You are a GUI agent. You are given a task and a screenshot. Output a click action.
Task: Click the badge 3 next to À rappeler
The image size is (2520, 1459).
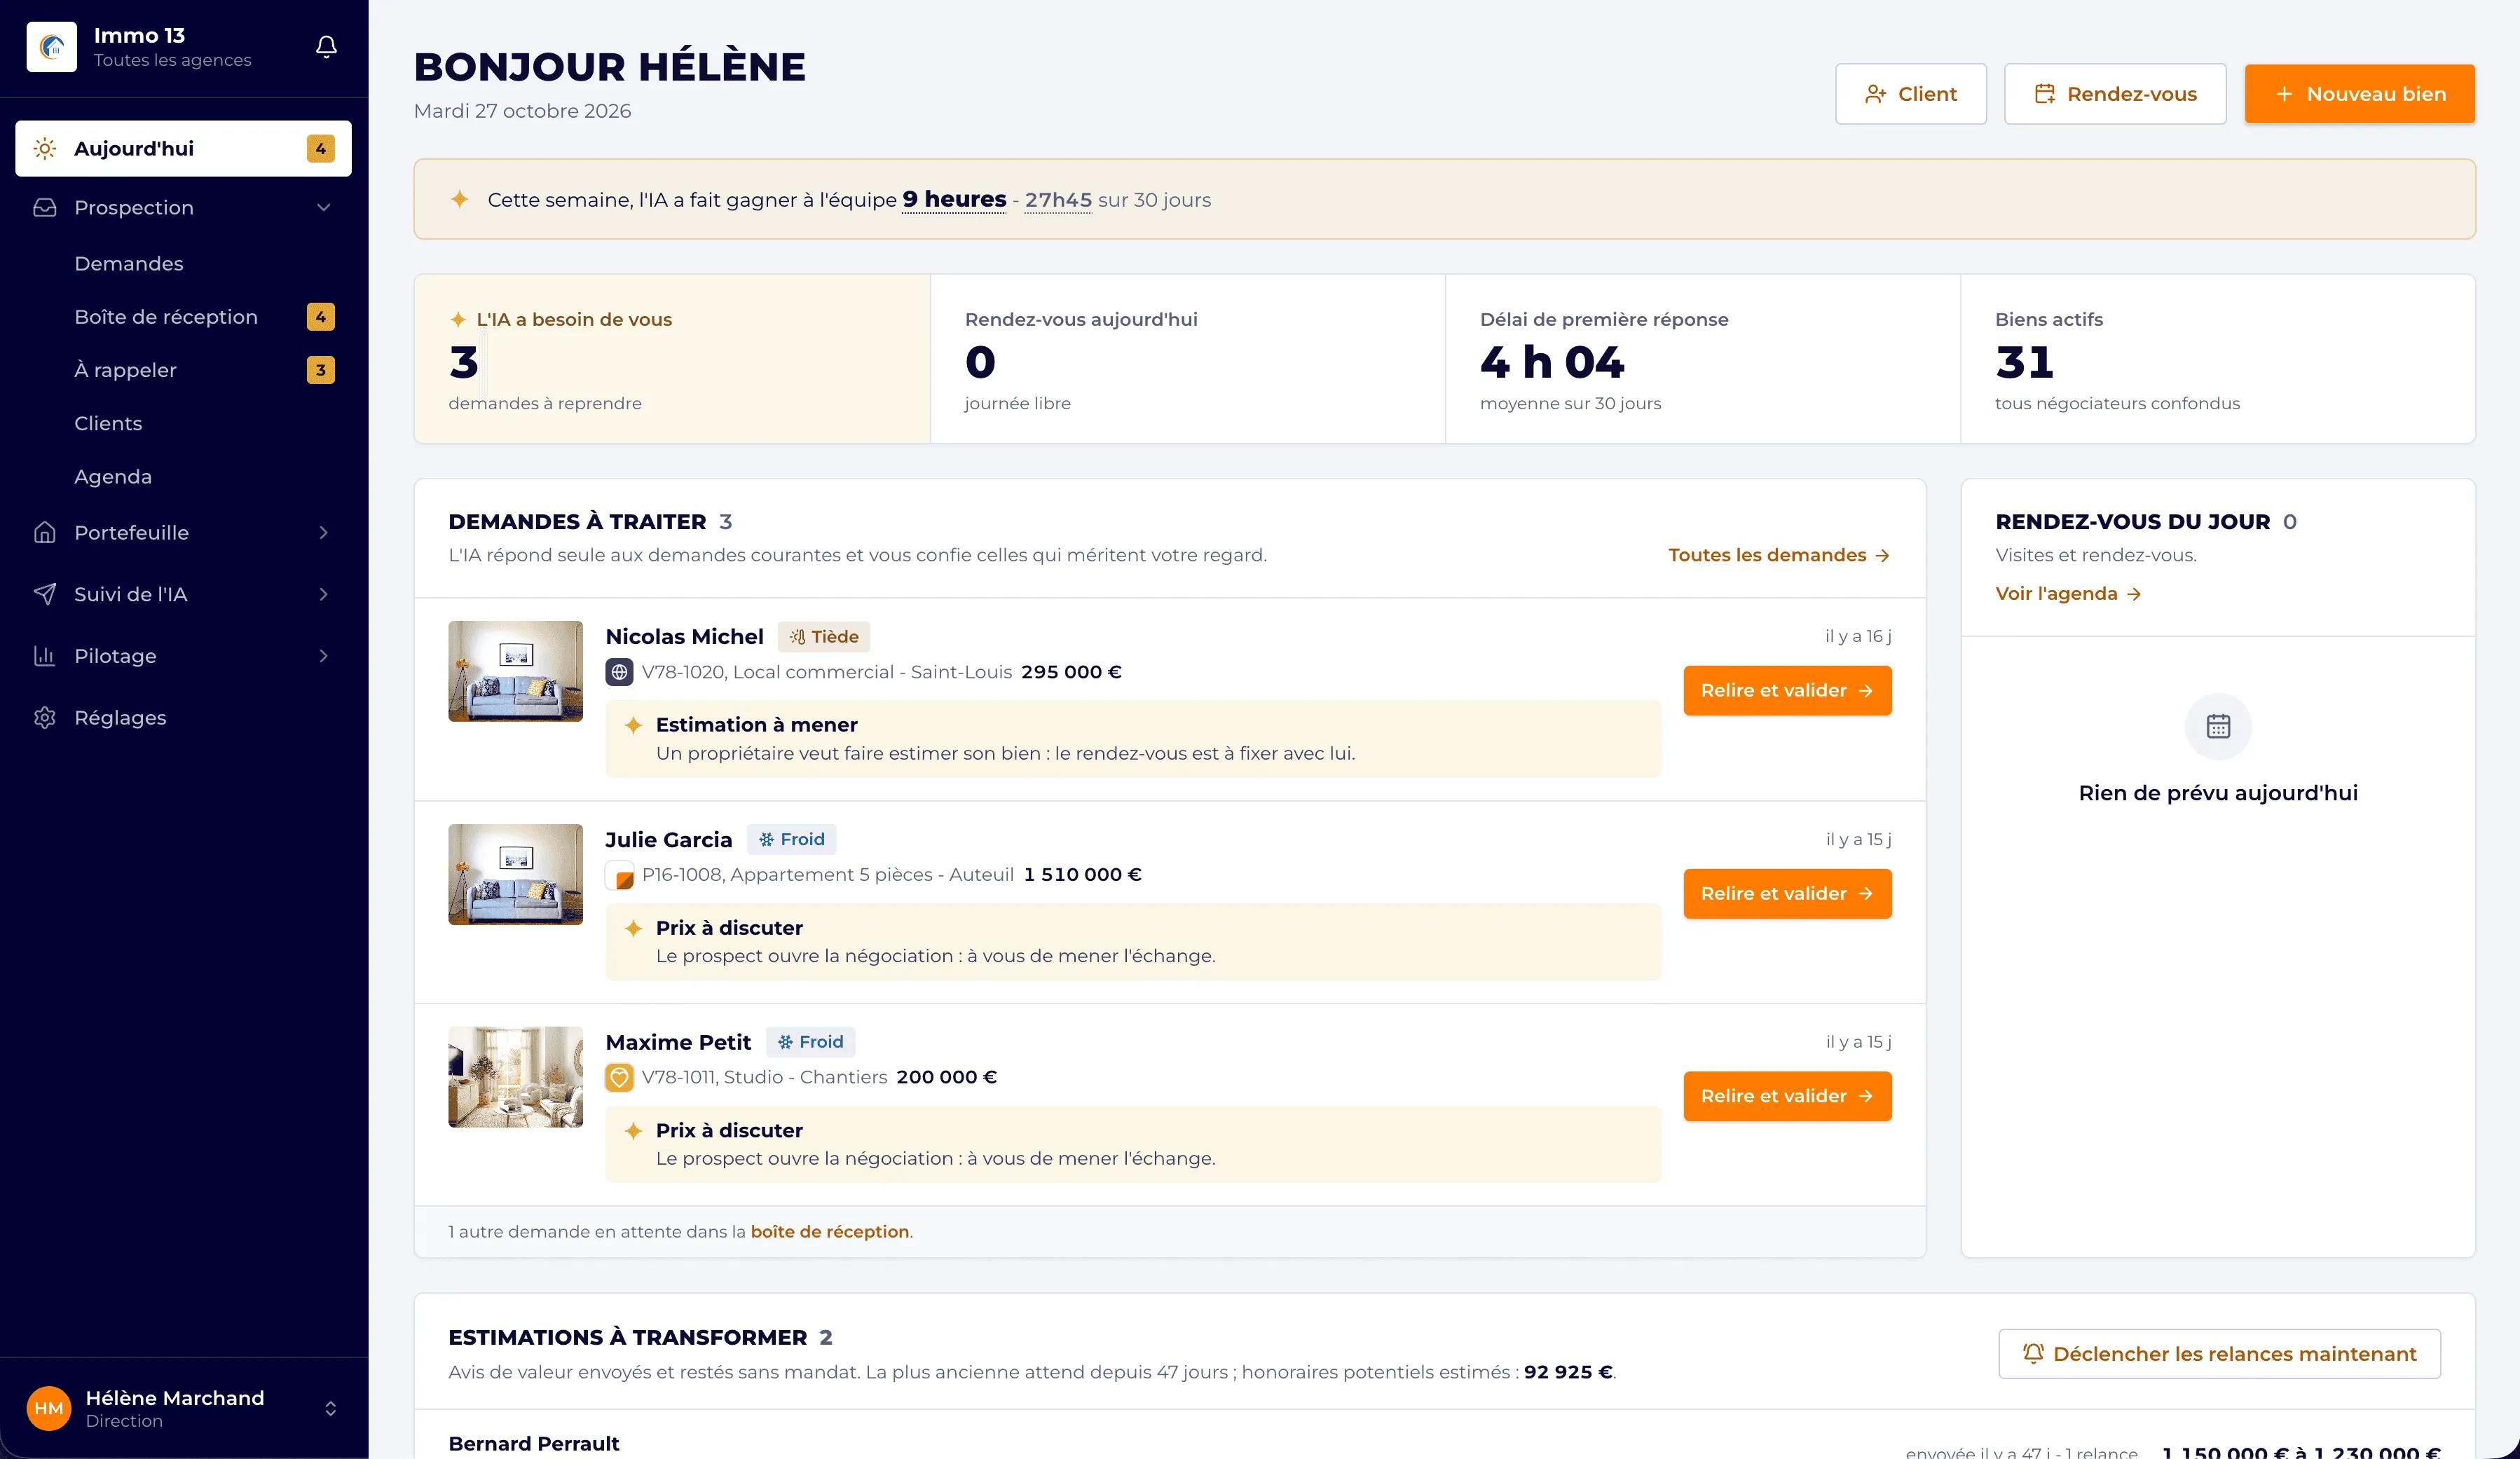pyautogui.click(x=320, y=370)
